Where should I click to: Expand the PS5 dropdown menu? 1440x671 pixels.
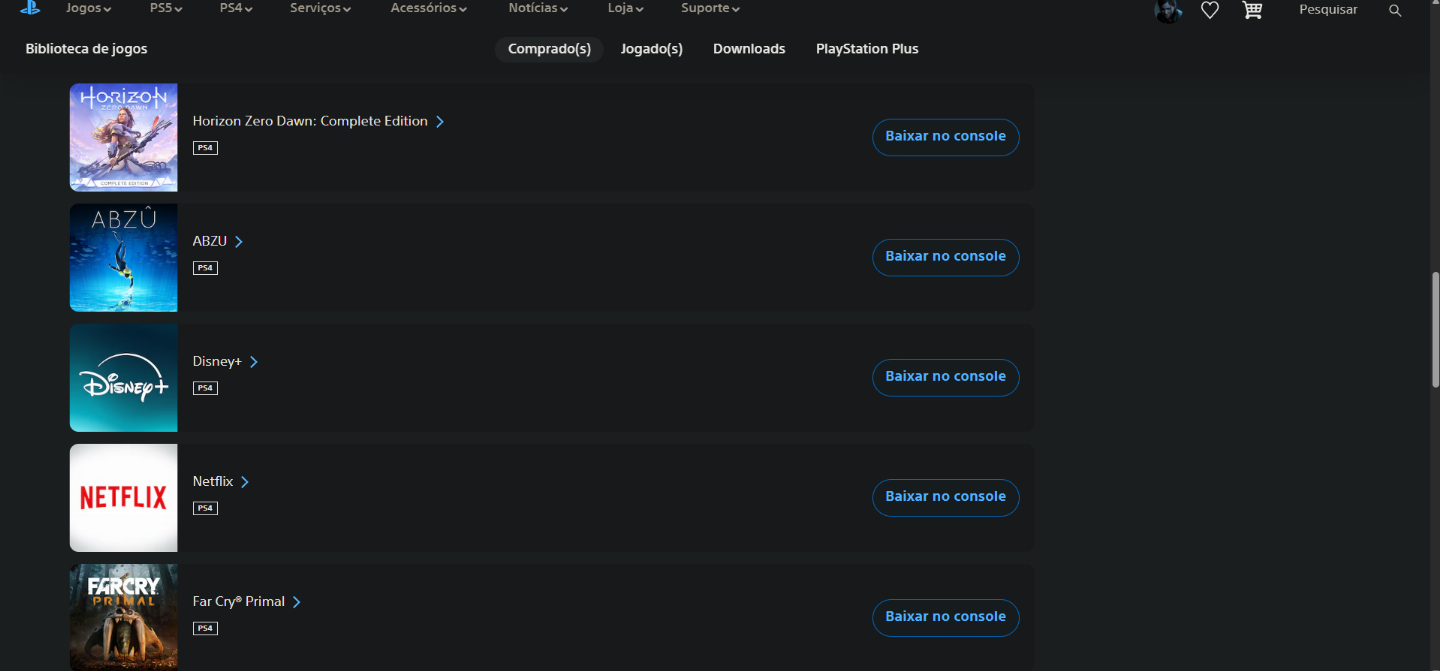coord(166,8)
